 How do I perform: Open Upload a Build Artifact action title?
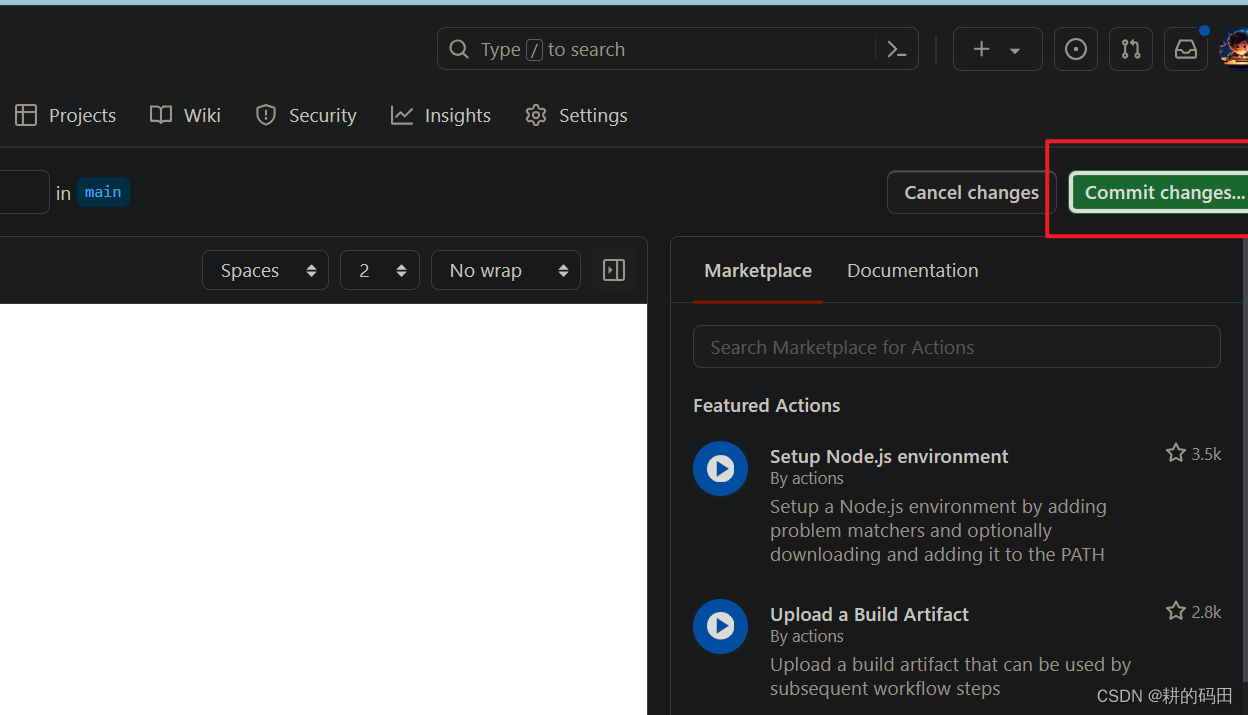click(869, 614)
